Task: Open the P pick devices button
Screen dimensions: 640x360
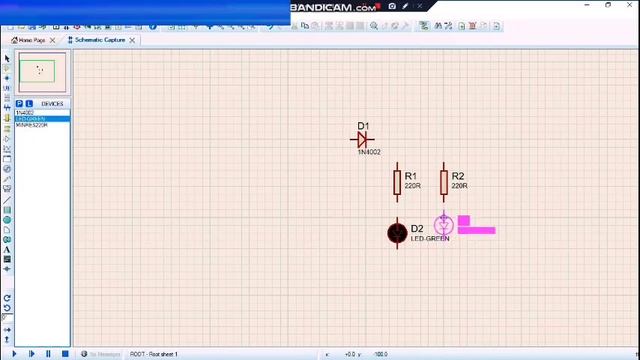Action: pyautogui.click(x=19, y=104)
